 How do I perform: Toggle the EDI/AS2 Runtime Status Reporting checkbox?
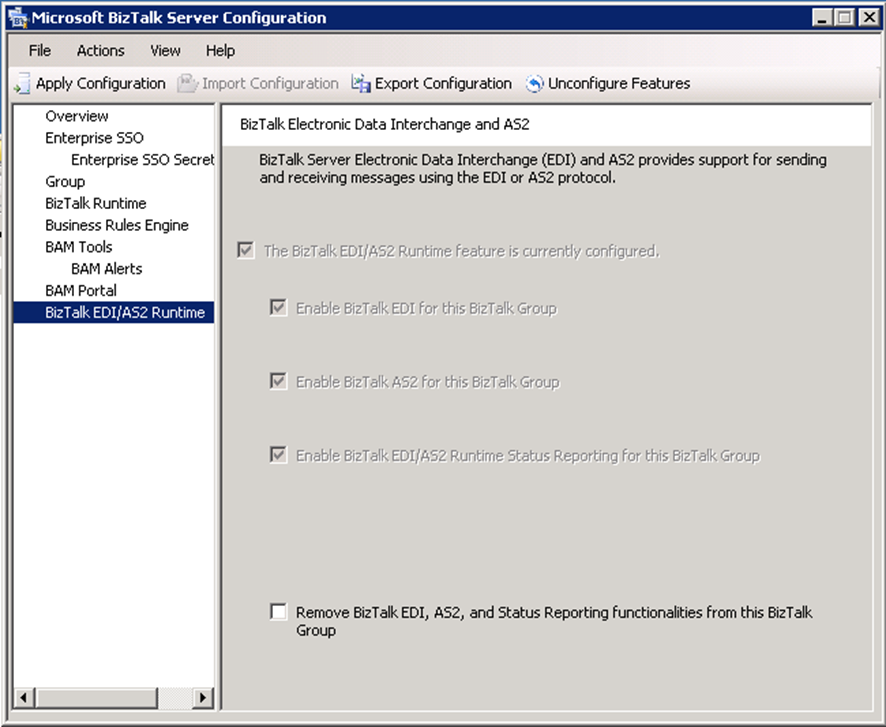(x=278, y=456)
